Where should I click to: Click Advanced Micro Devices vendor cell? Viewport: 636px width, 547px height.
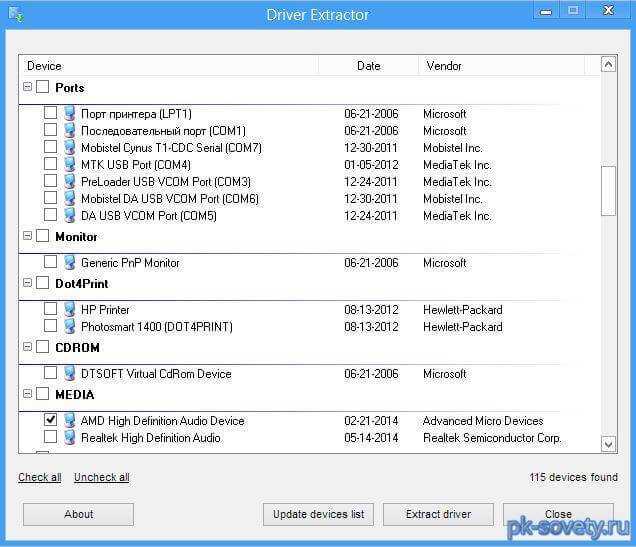[x=483, y=420]
